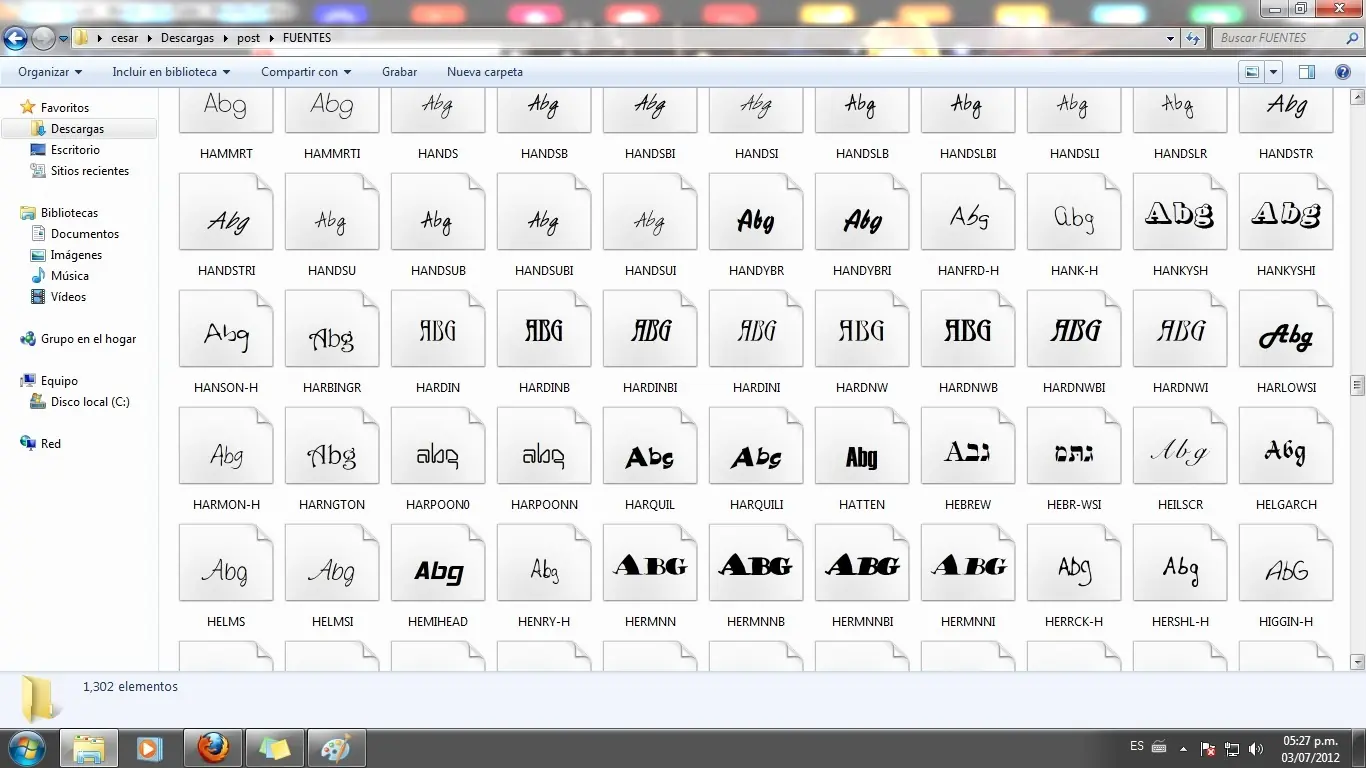Open Descargas in the sidebar

pyautogui.click(x=77, y=129)
